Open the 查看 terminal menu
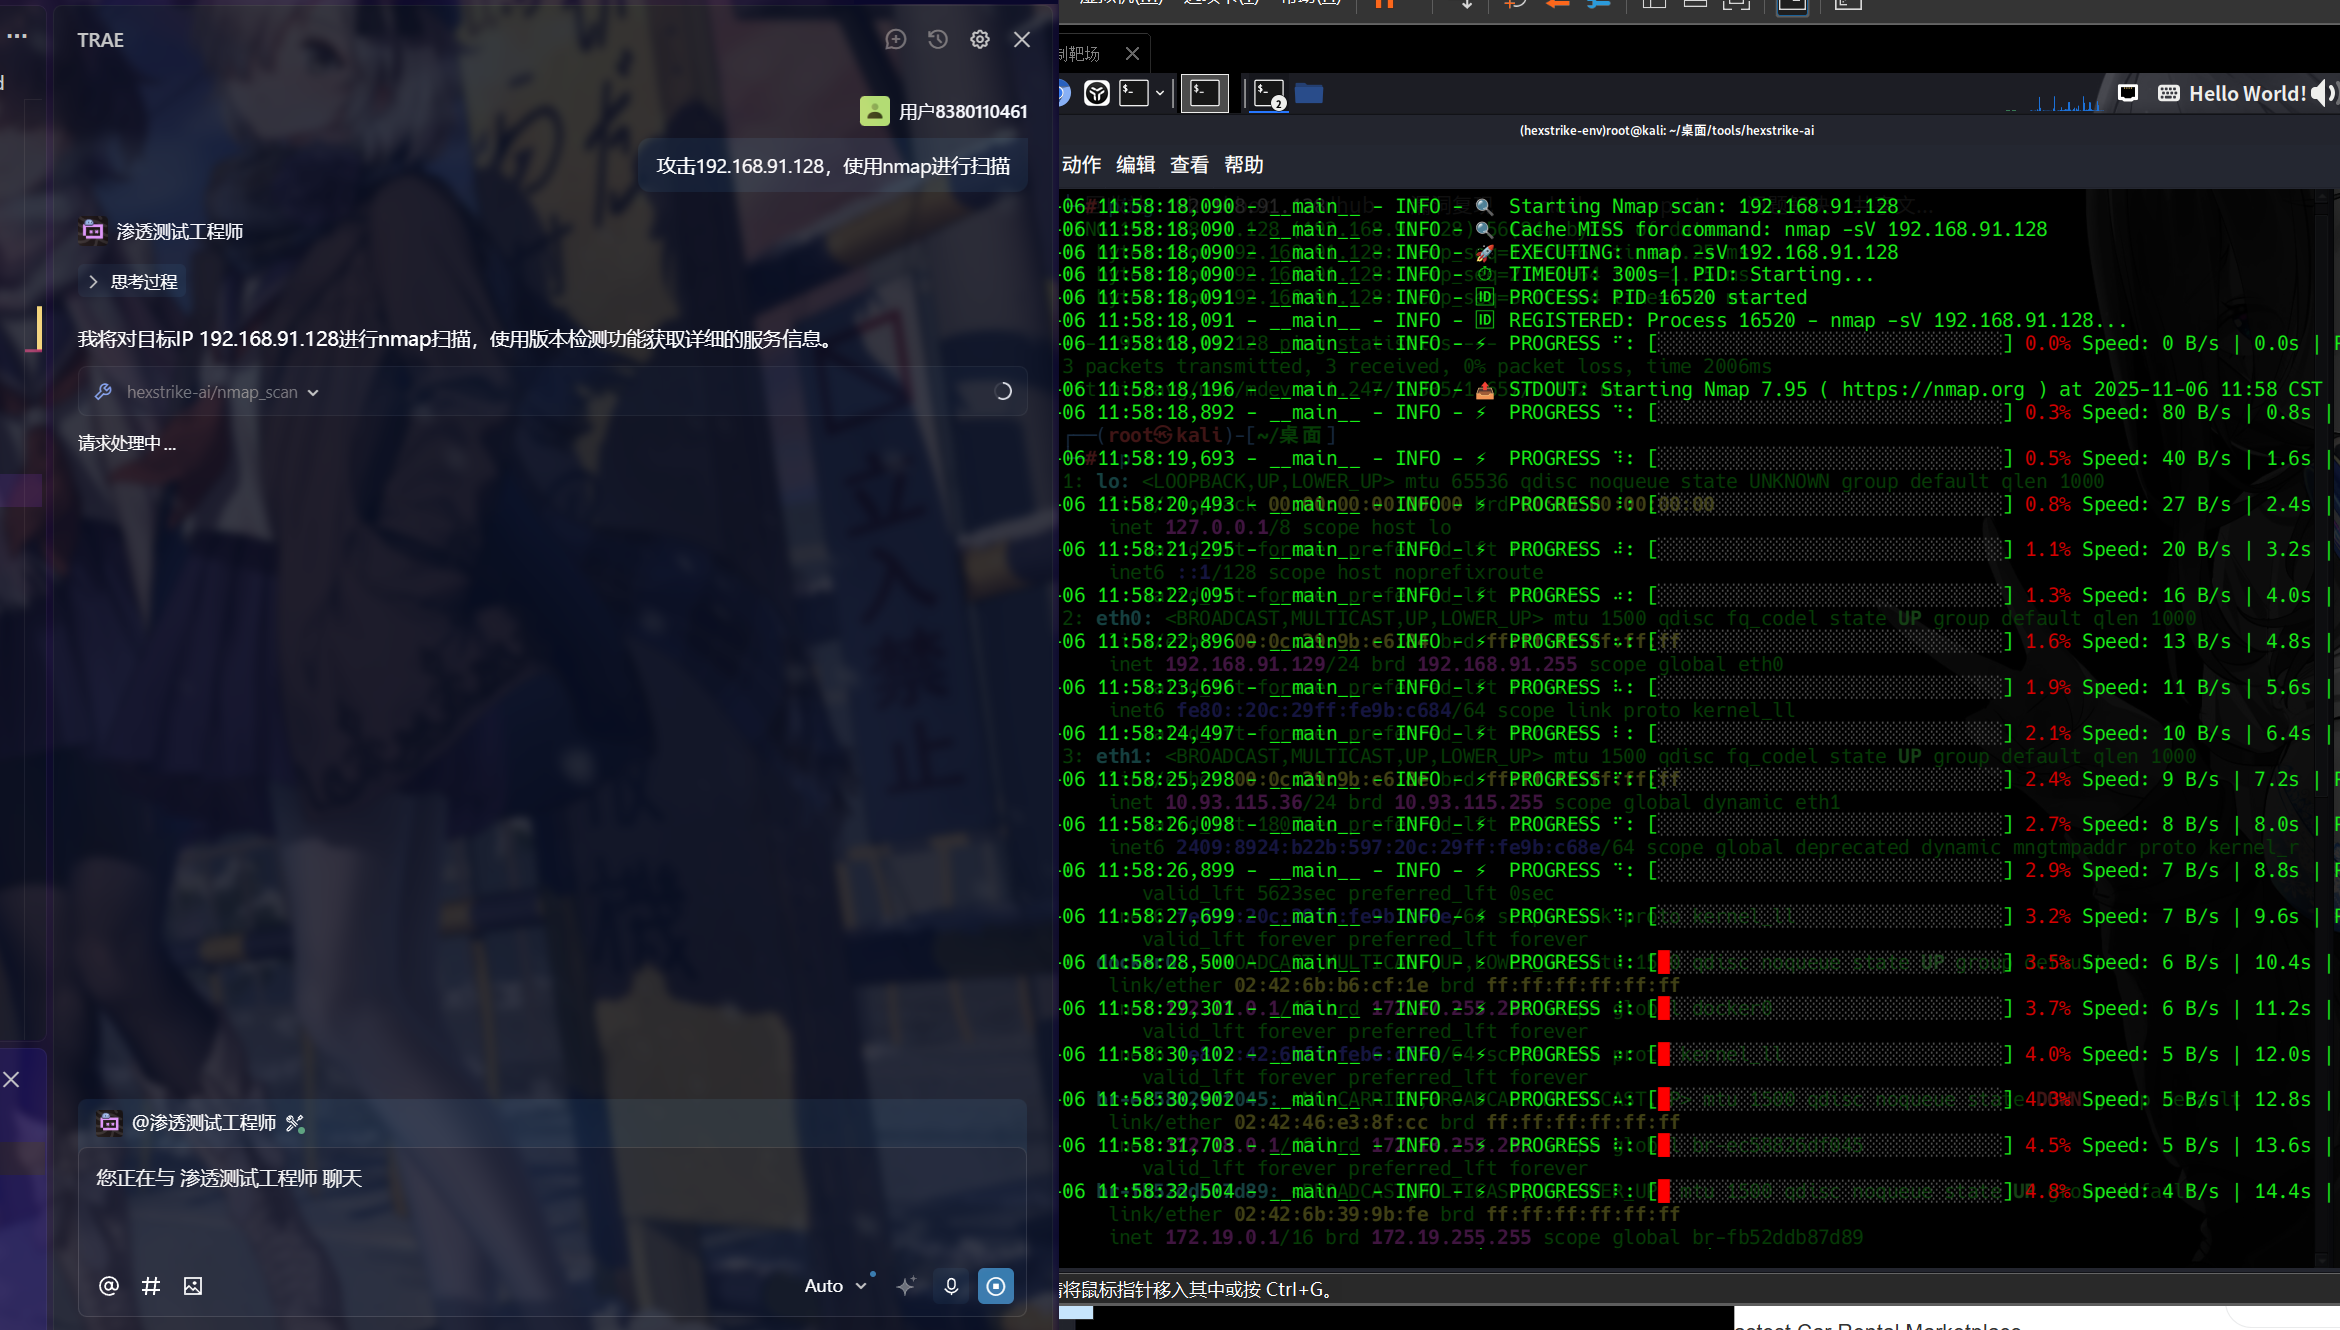 pyautogui.click(x=1189, y=165)
